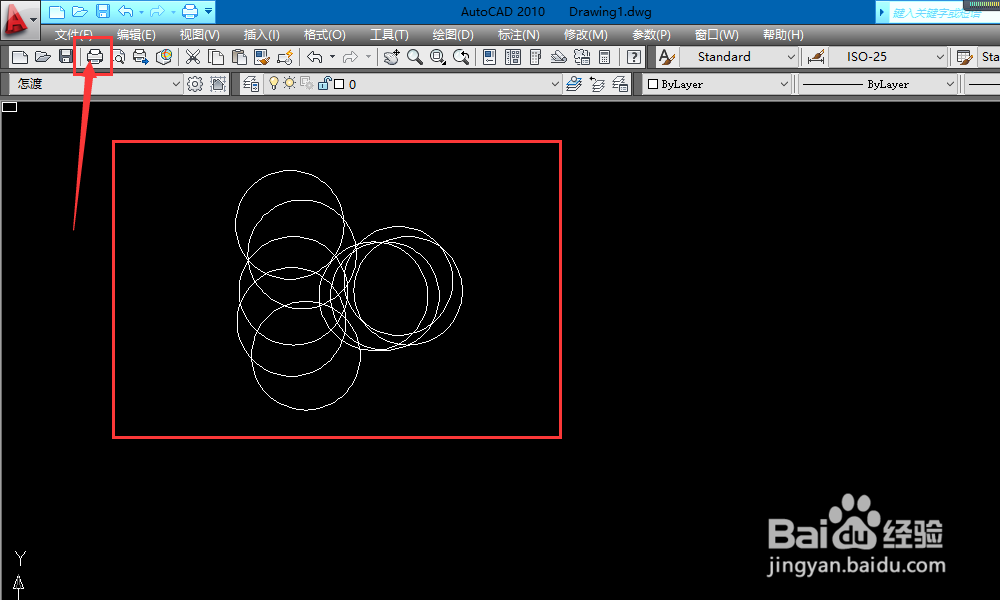Click Save in the Quick Access toolbar
1000x600 pixels.
point(103,11)
